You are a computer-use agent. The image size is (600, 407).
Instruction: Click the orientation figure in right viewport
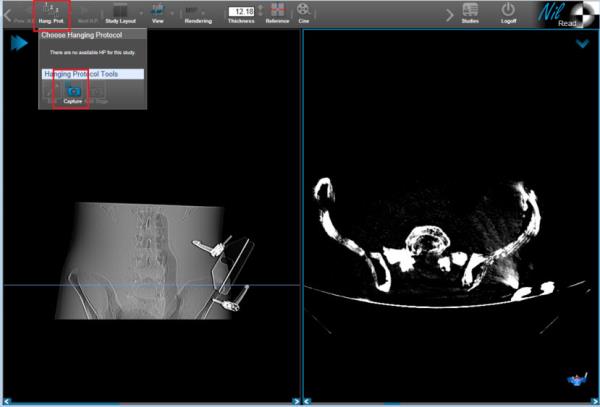point(576,378)
